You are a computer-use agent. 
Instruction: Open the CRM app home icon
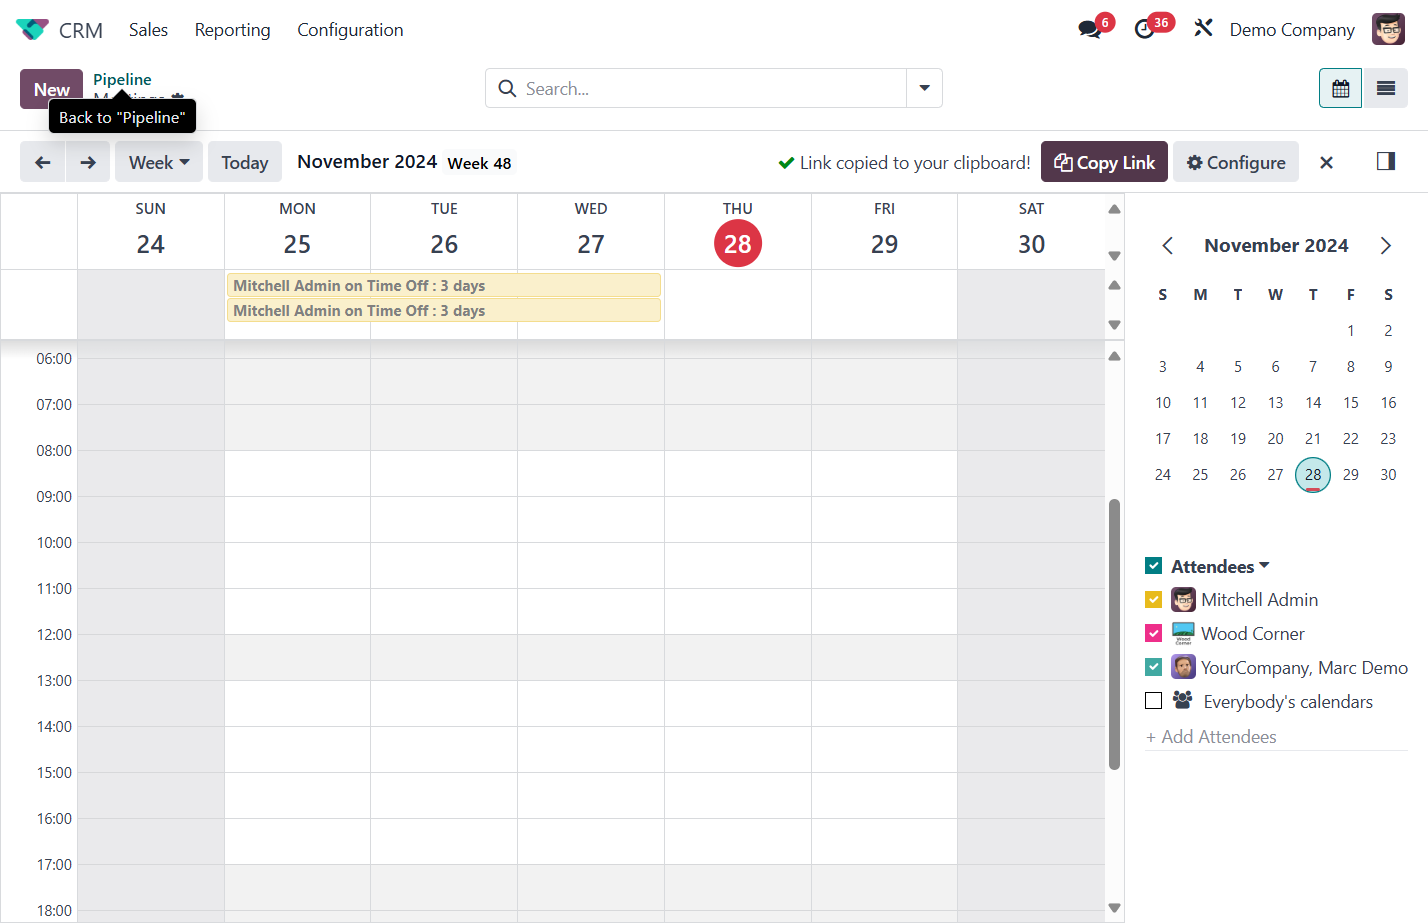click(x=32, y=30)
